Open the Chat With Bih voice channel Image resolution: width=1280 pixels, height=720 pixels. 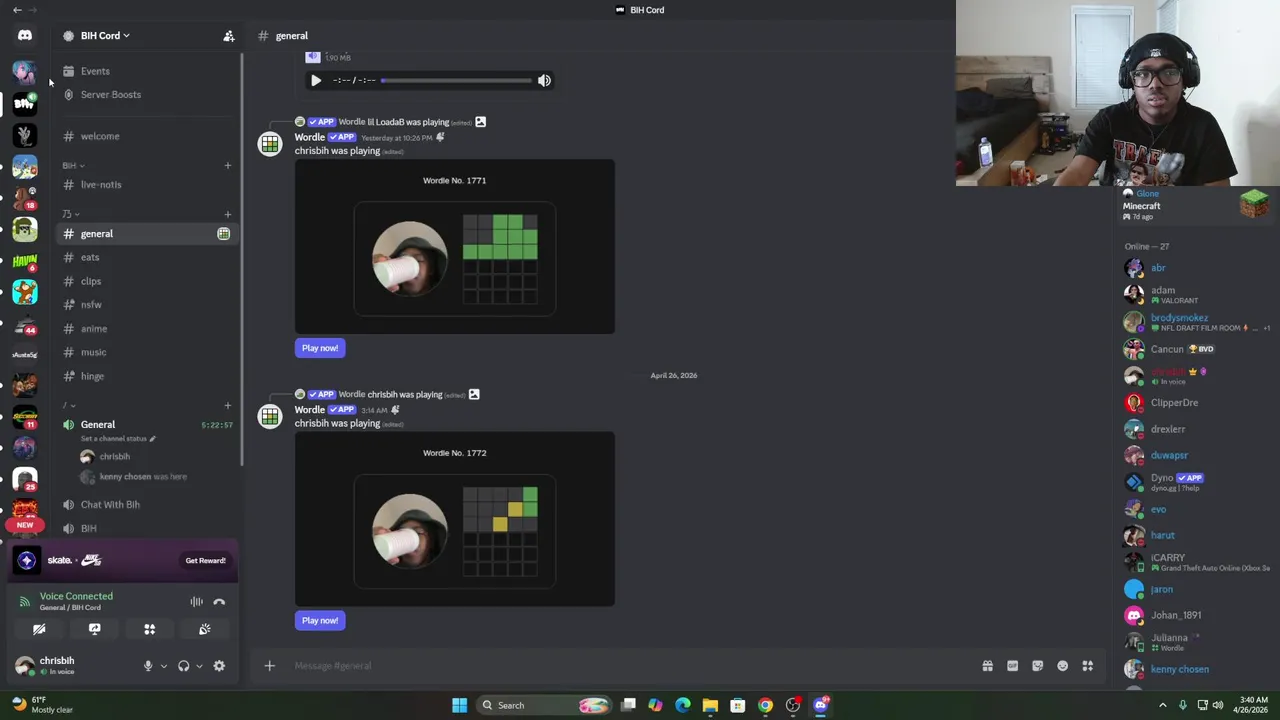110,505
